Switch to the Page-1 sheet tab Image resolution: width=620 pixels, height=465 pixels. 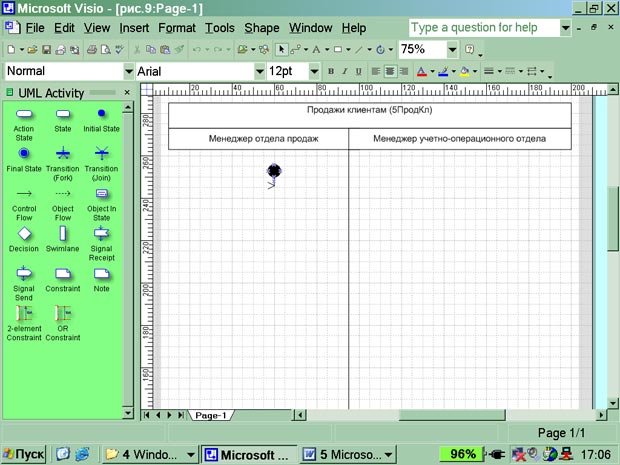211,415
